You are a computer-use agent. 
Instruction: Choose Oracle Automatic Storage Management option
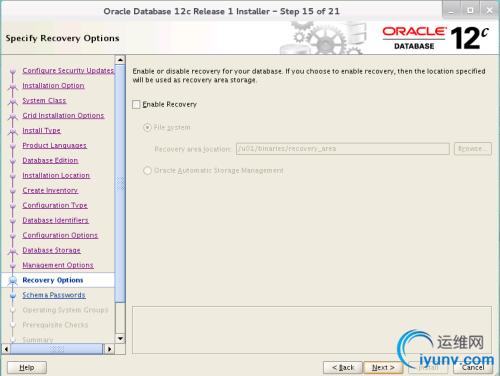point(147,171)
